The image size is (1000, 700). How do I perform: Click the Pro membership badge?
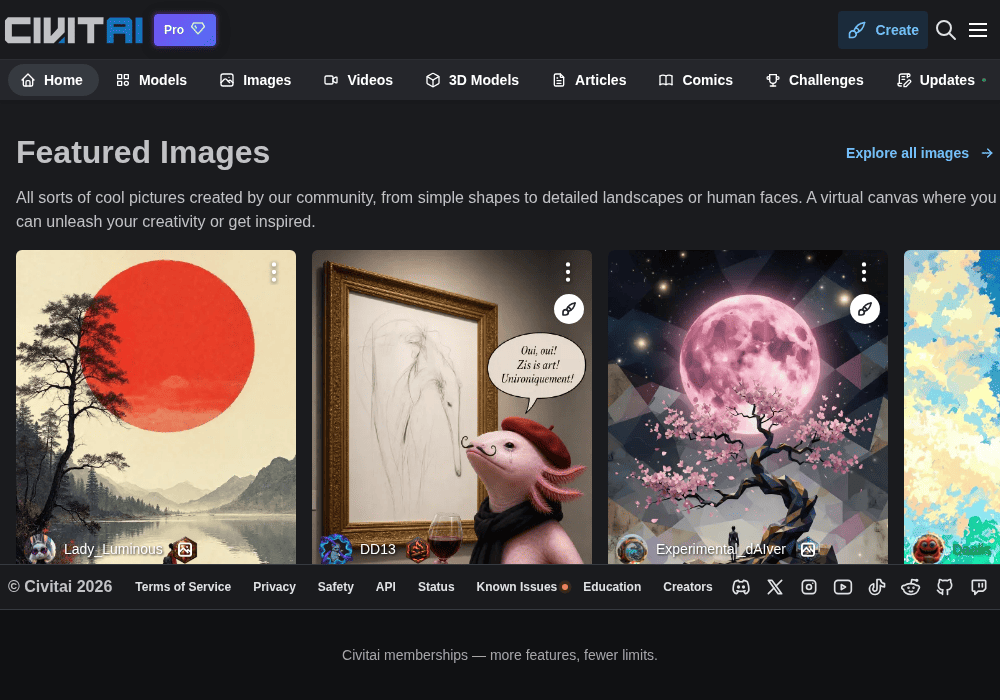coord(185,30)
